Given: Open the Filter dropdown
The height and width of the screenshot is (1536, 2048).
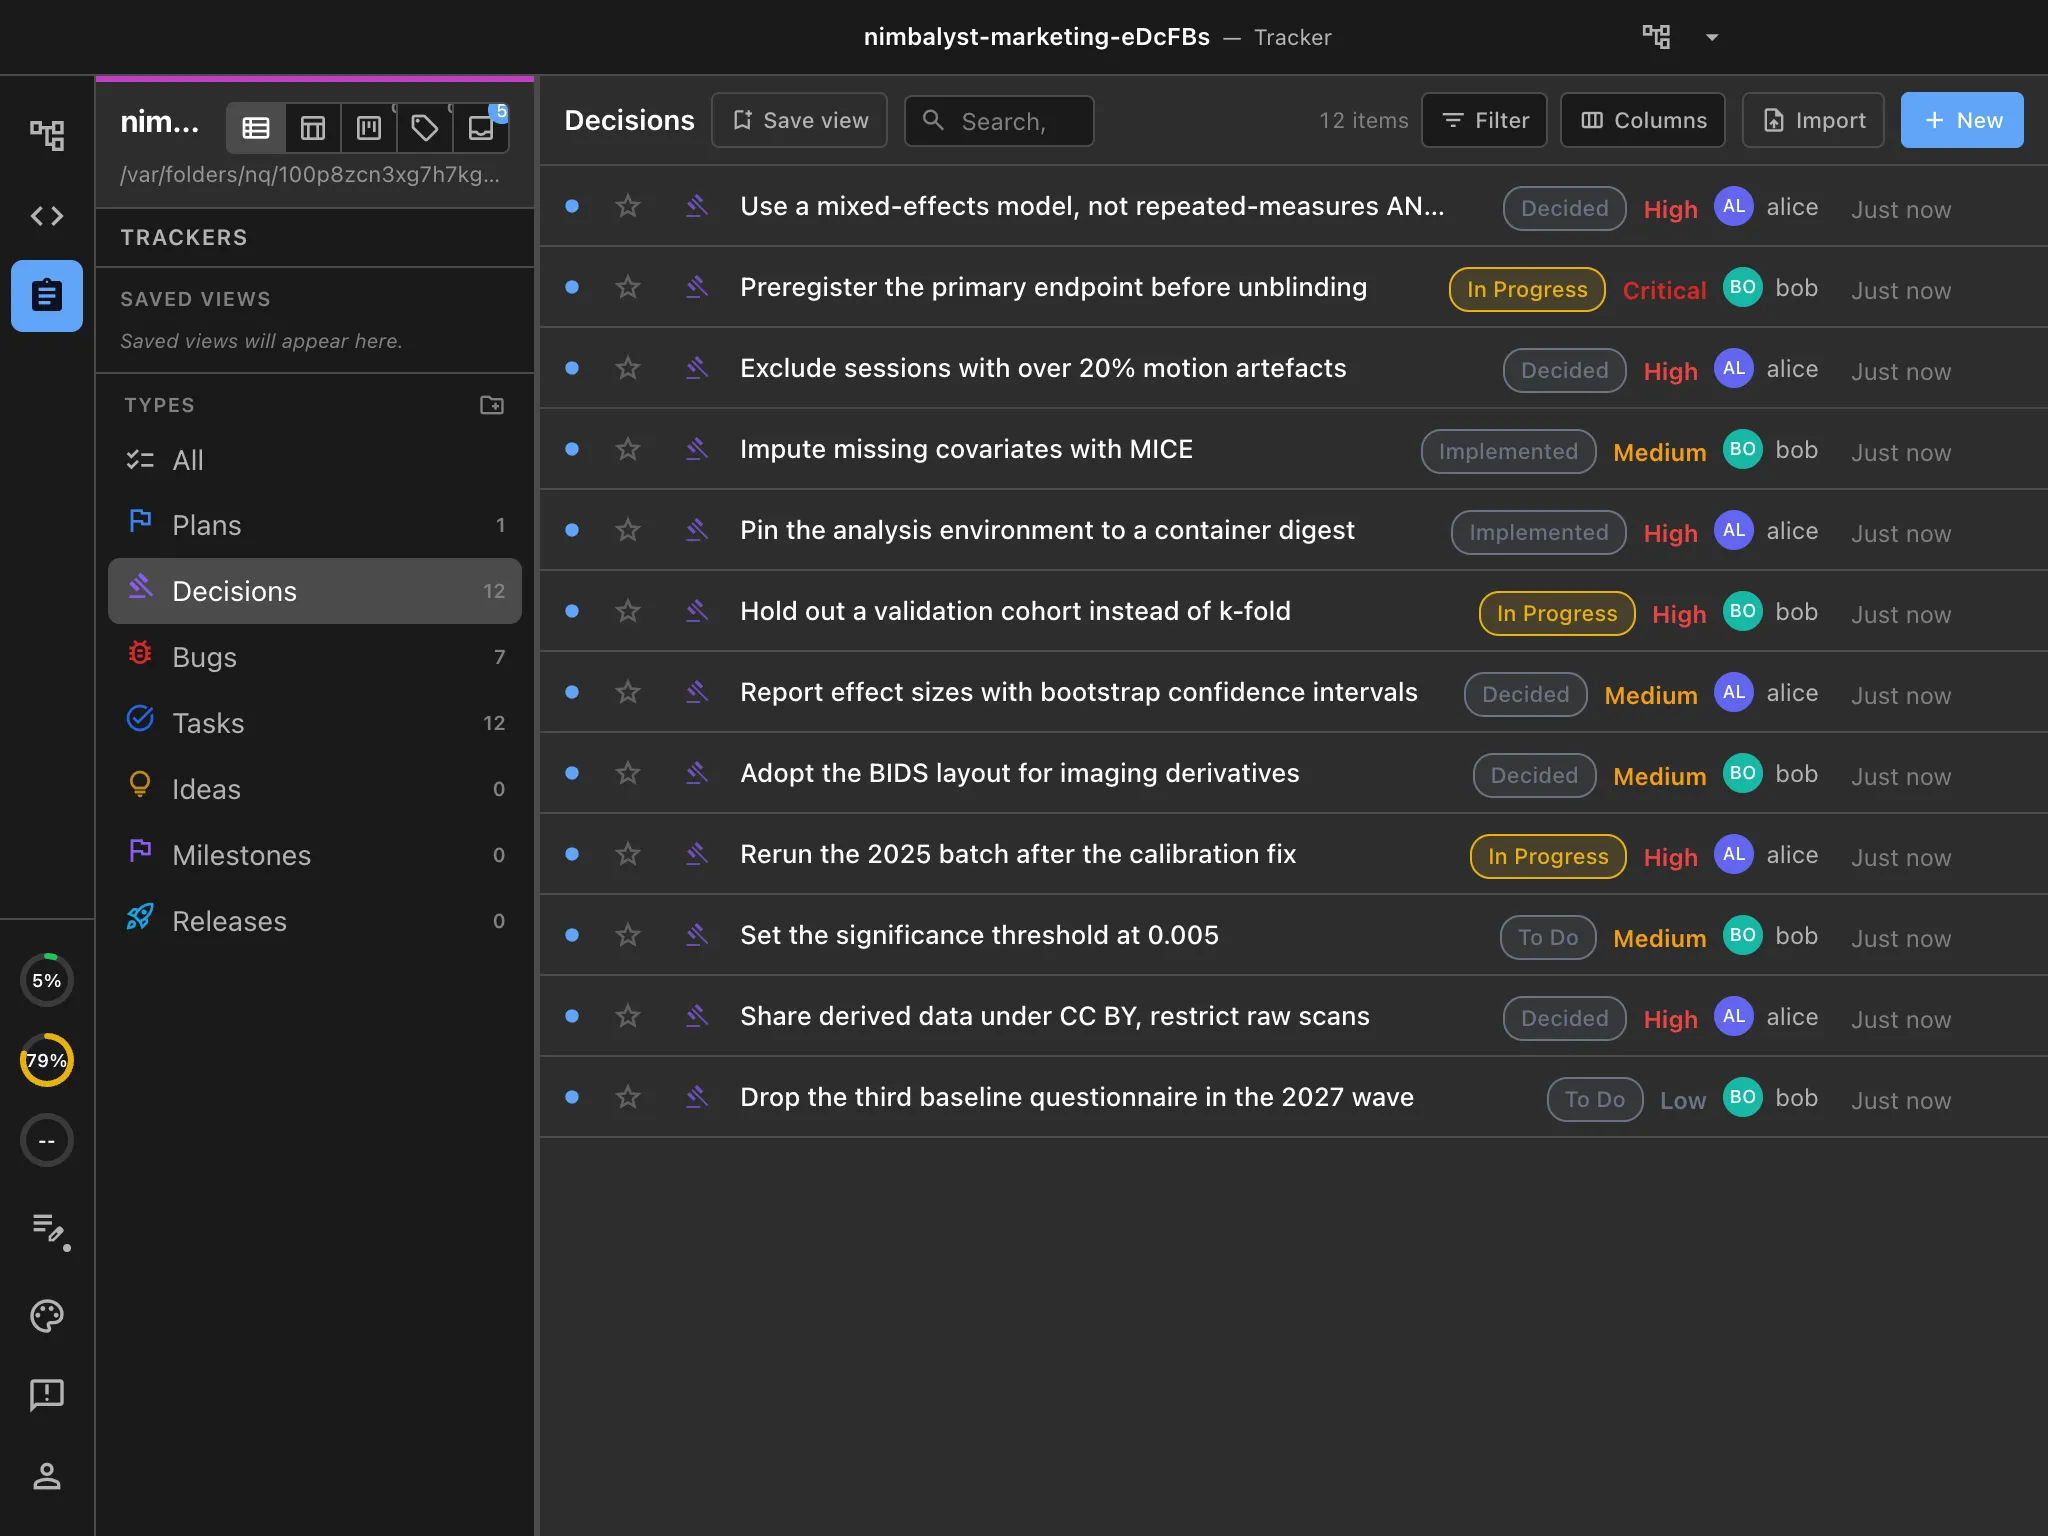Looking at the screenshot, I should 1484,120.
